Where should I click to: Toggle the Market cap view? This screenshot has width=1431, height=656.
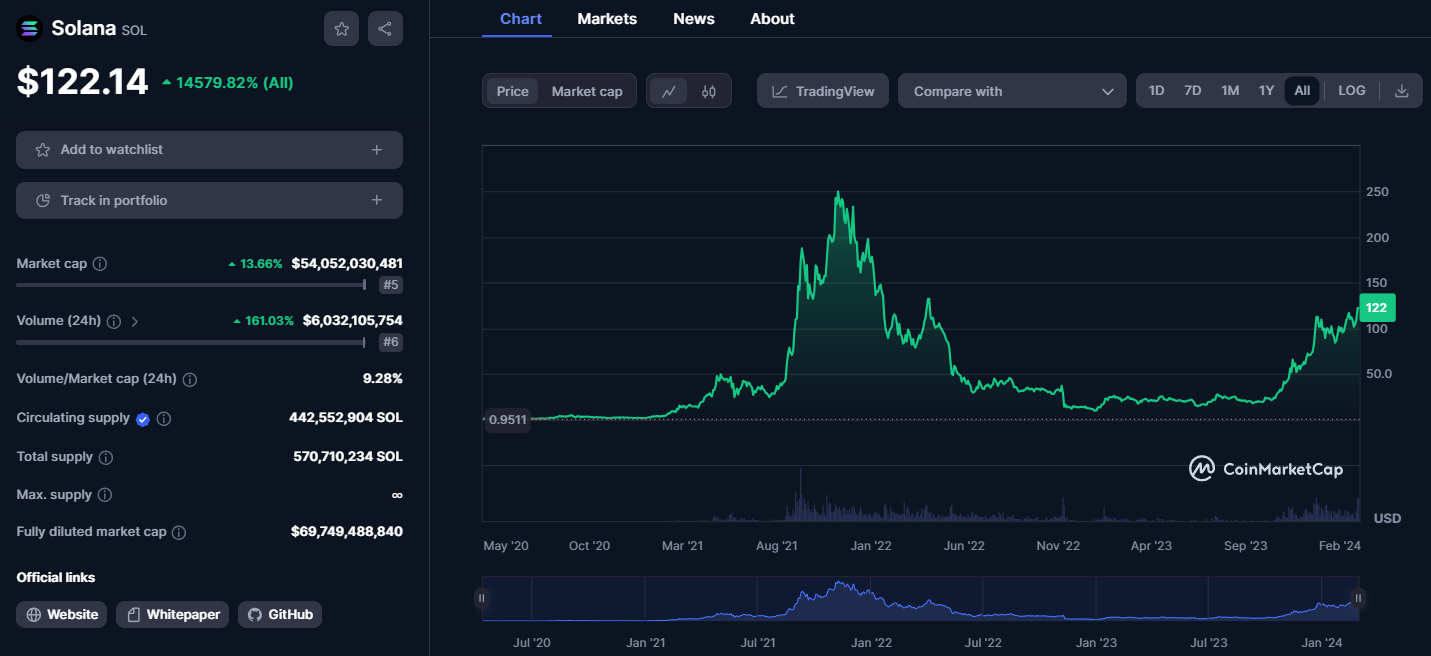pos(587,91)
